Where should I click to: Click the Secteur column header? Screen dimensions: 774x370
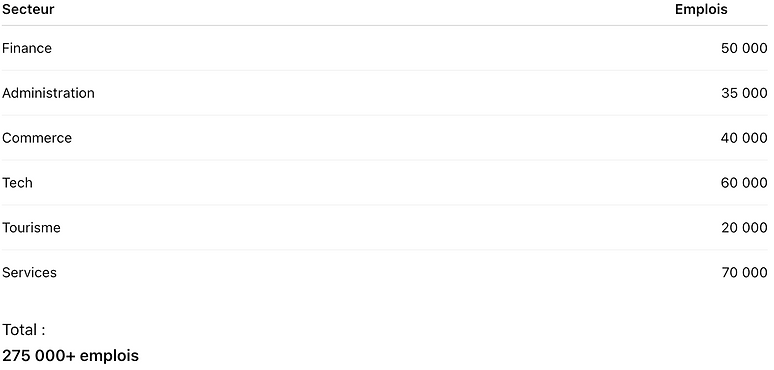(x=28, y=9)
